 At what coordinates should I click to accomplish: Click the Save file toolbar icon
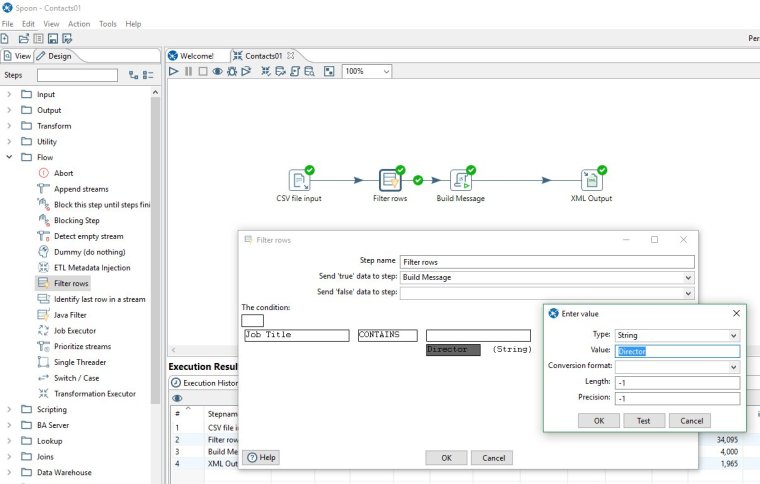point(53,39)
